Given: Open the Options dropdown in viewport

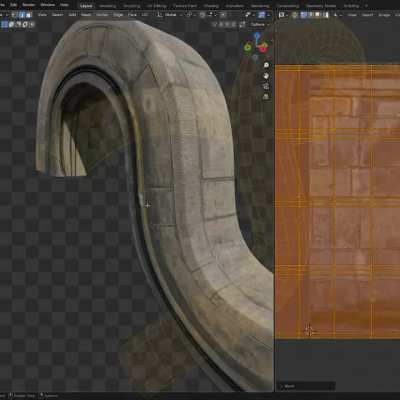Looking at the screenshot, I should [x=260, y=25].
